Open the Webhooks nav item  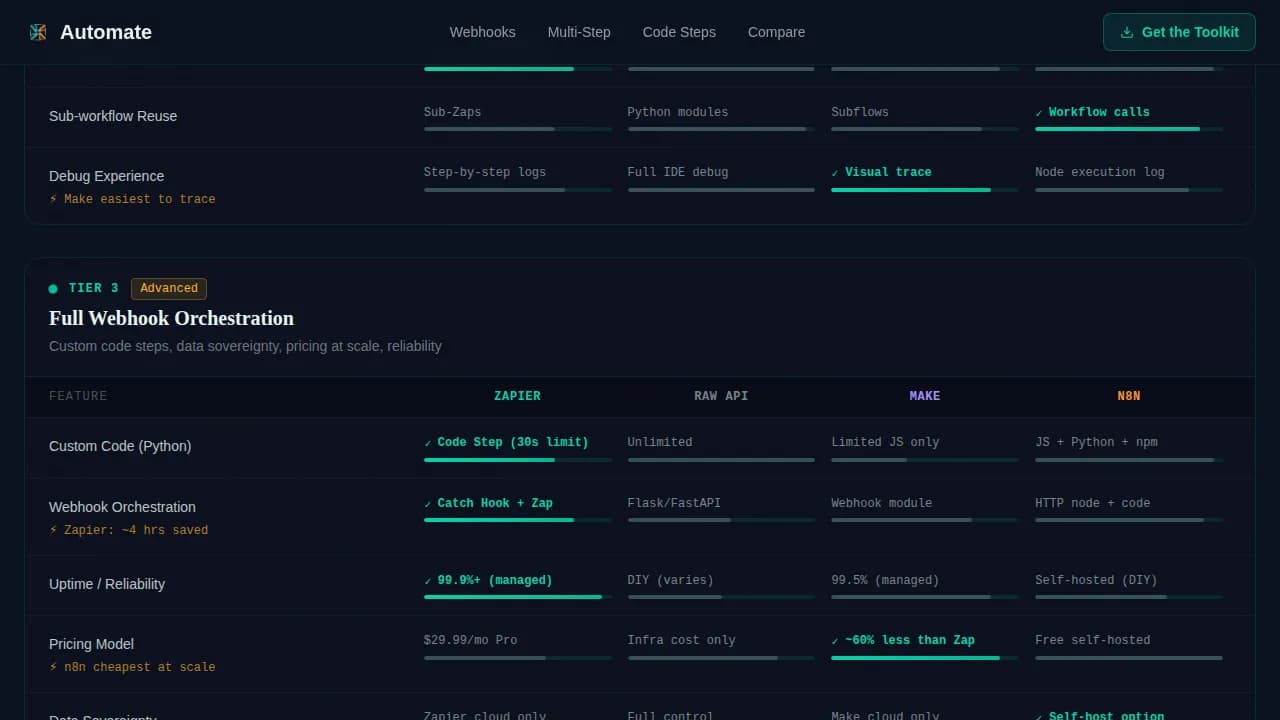pos(483,32)
